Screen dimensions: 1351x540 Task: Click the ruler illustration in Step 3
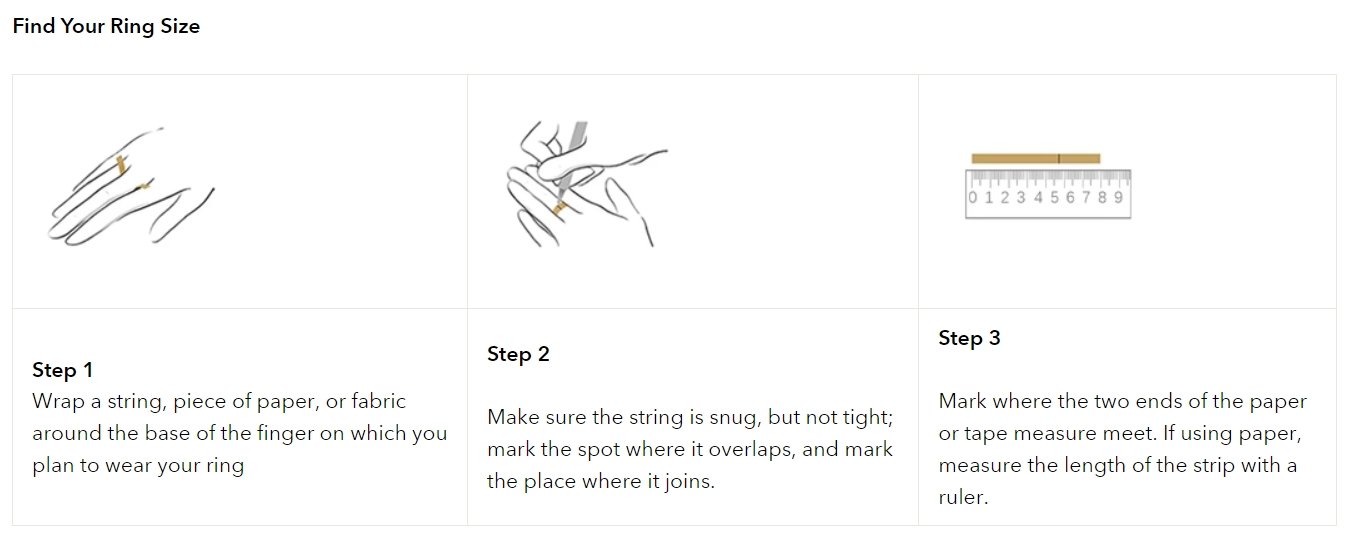1047,194
